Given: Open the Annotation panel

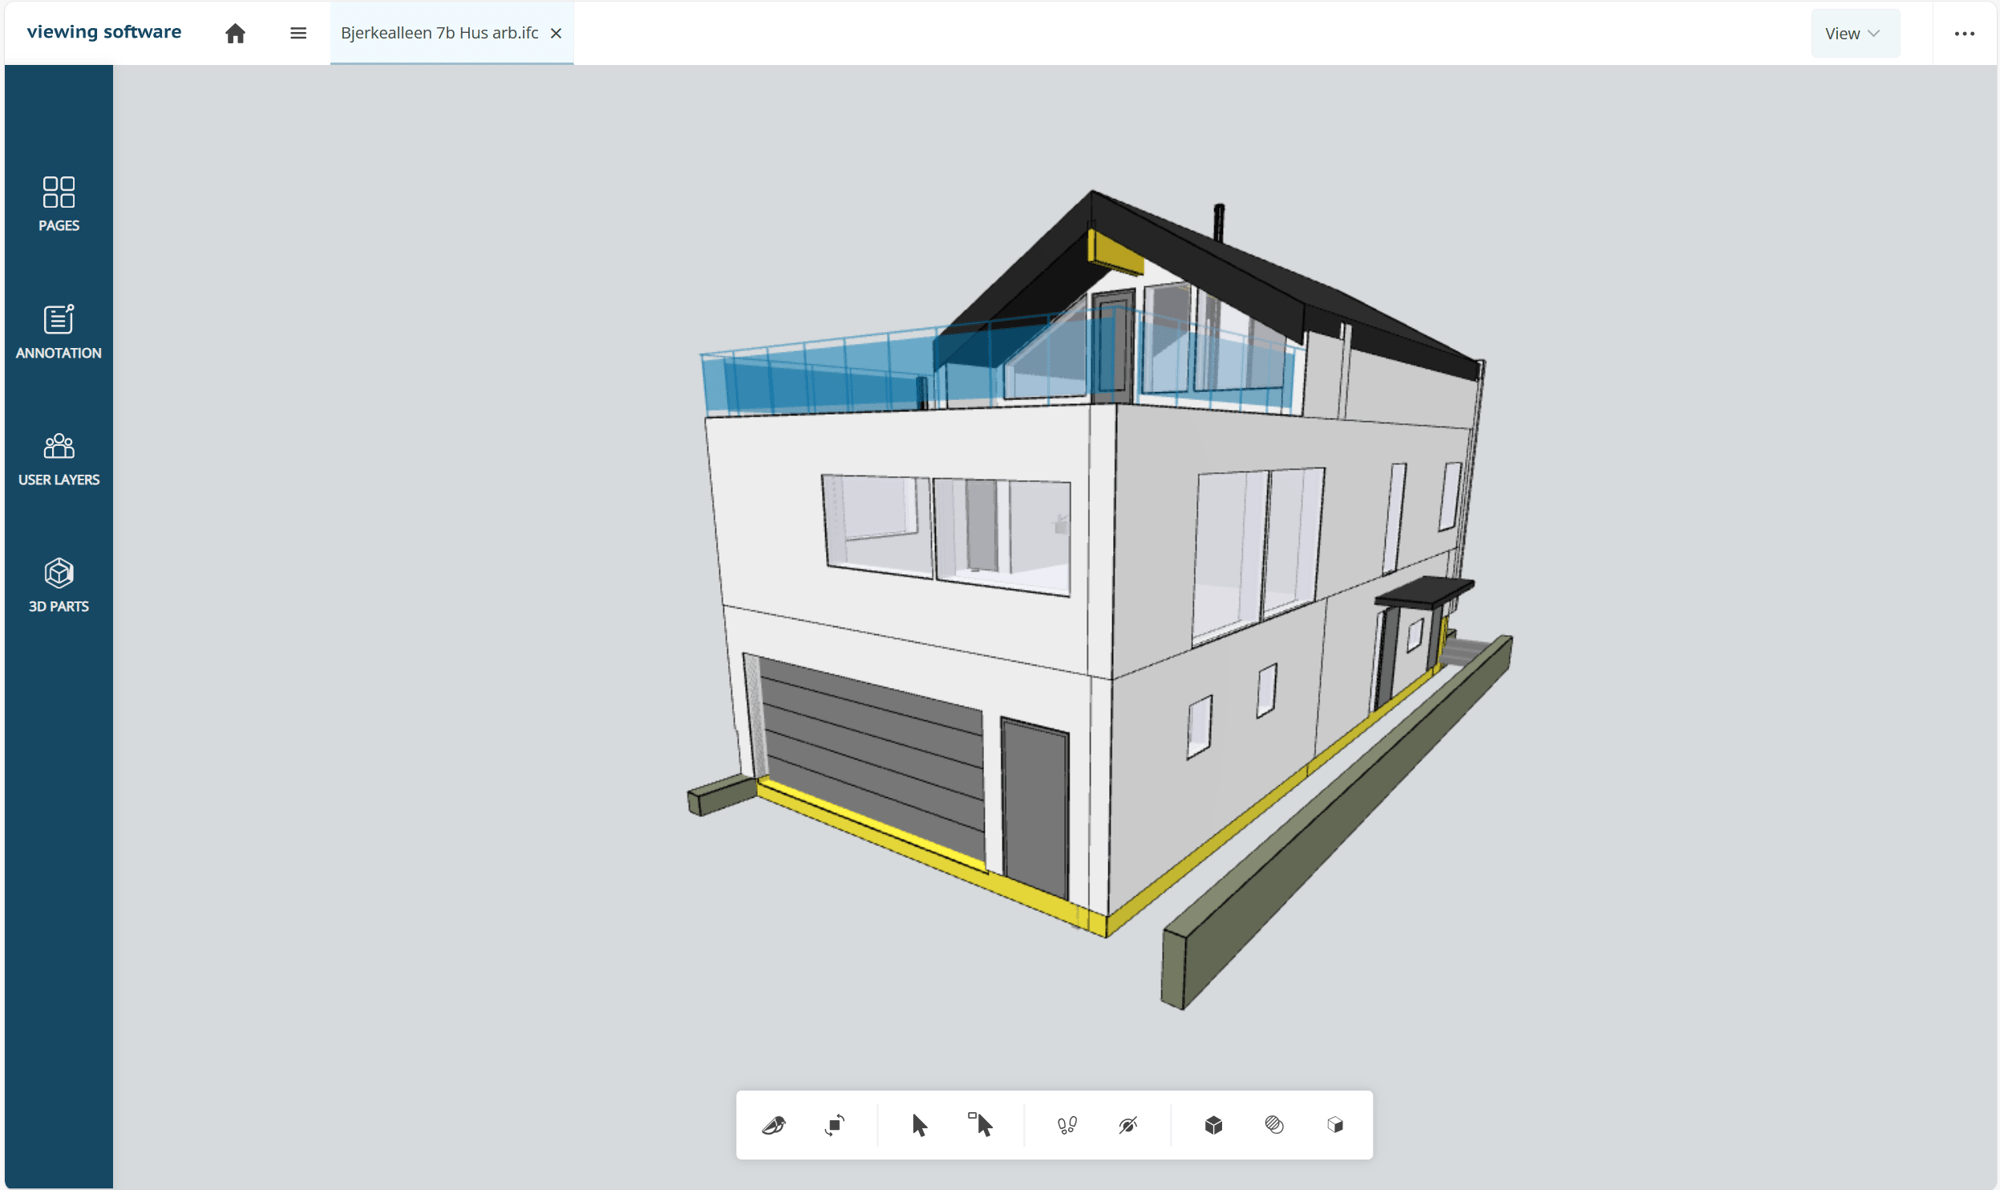Looking at the screenshot, I should (58, 331).
